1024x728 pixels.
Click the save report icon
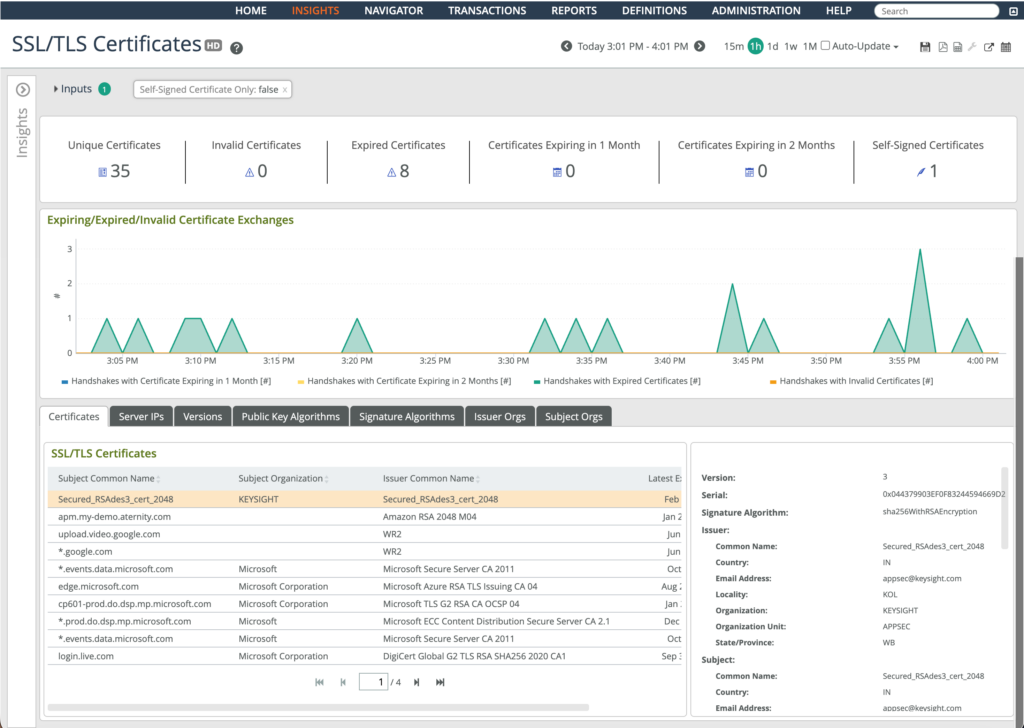(x=925, y=47)
